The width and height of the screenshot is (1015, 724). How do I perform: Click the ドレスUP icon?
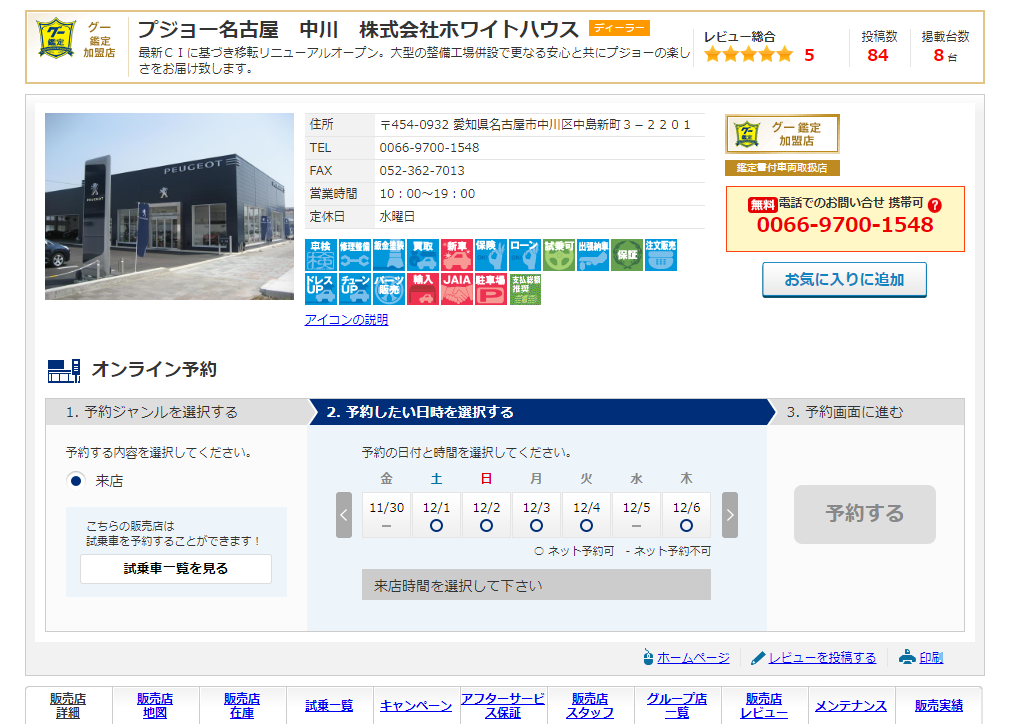tap(320, 289)
